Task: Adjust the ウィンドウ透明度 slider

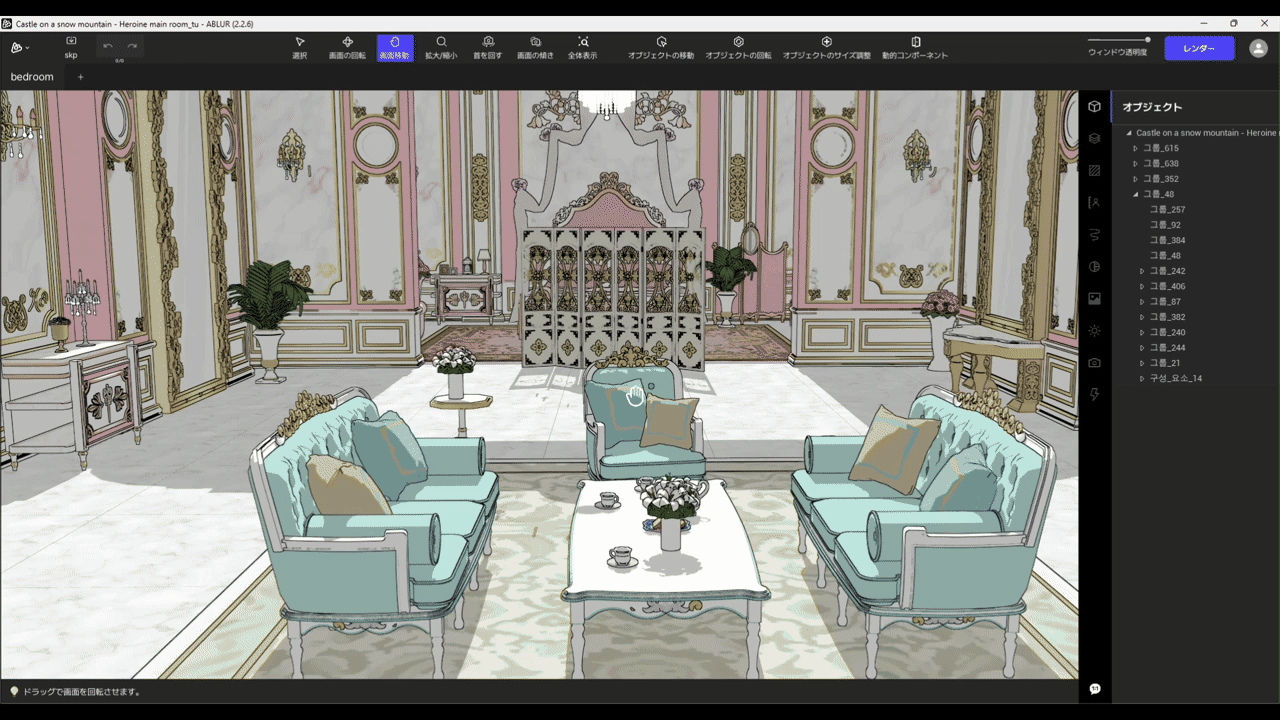Action: pos(1118,40)
